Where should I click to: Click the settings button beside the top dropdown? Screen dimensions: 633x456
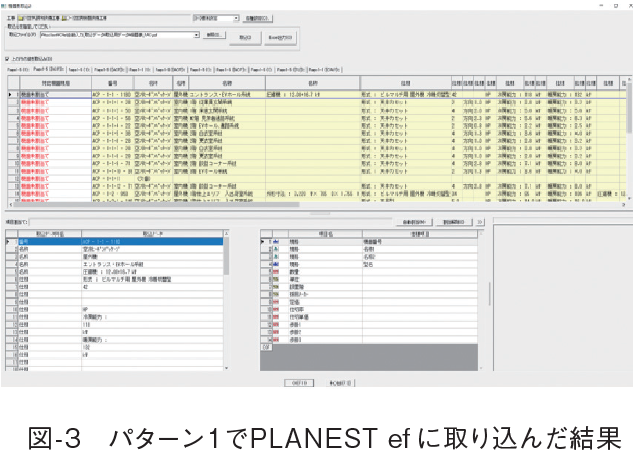pos(258,18)
